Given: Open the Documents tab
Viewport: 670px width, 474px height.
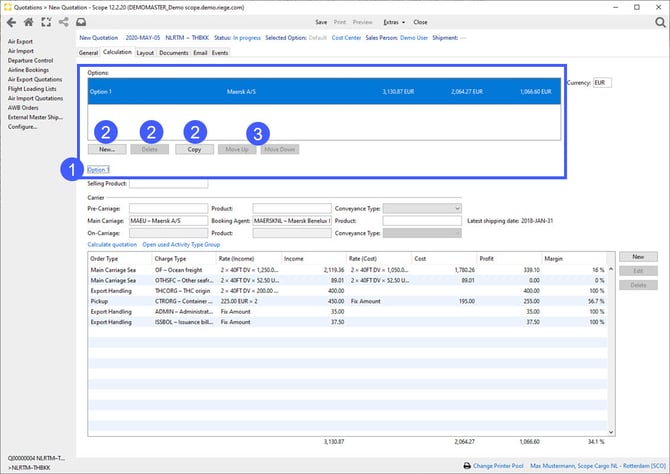Looking at the screenshot, I should 173,52.
